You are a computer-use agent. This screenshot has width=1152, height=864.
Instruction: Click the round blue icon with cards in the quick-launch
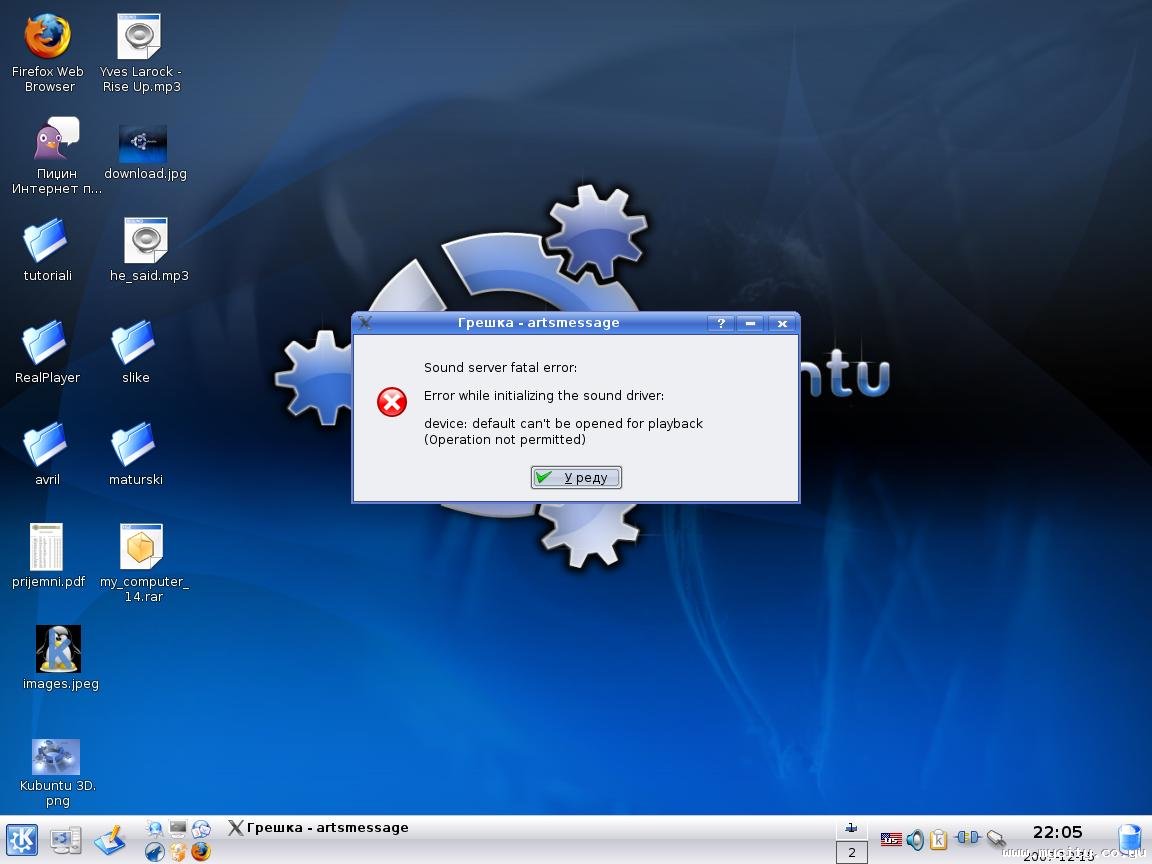[x=201, y=829]
